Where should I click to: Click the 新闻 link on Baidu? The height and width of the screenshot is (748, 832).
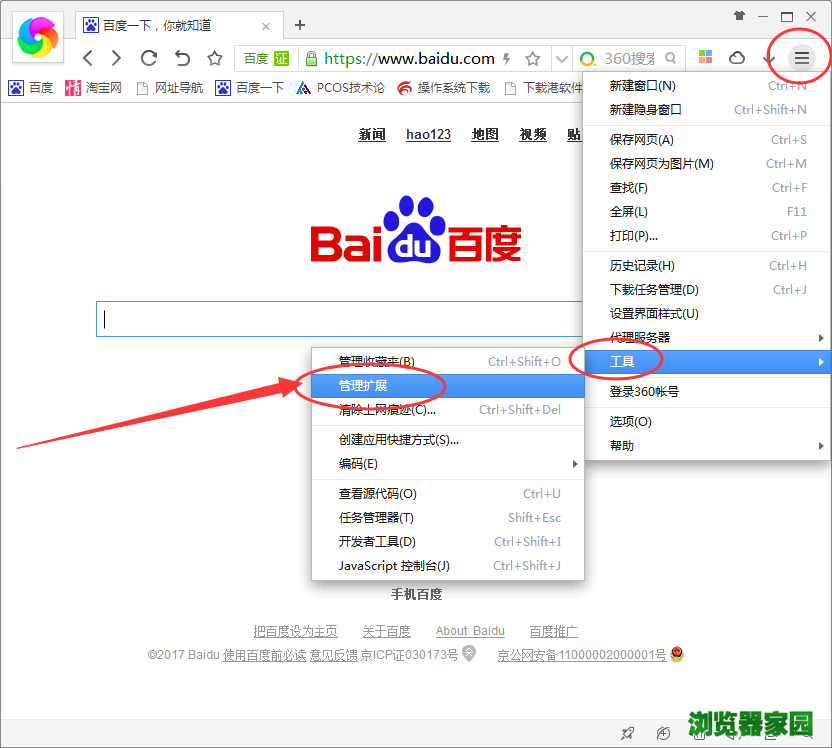click(x=372, y=135)
